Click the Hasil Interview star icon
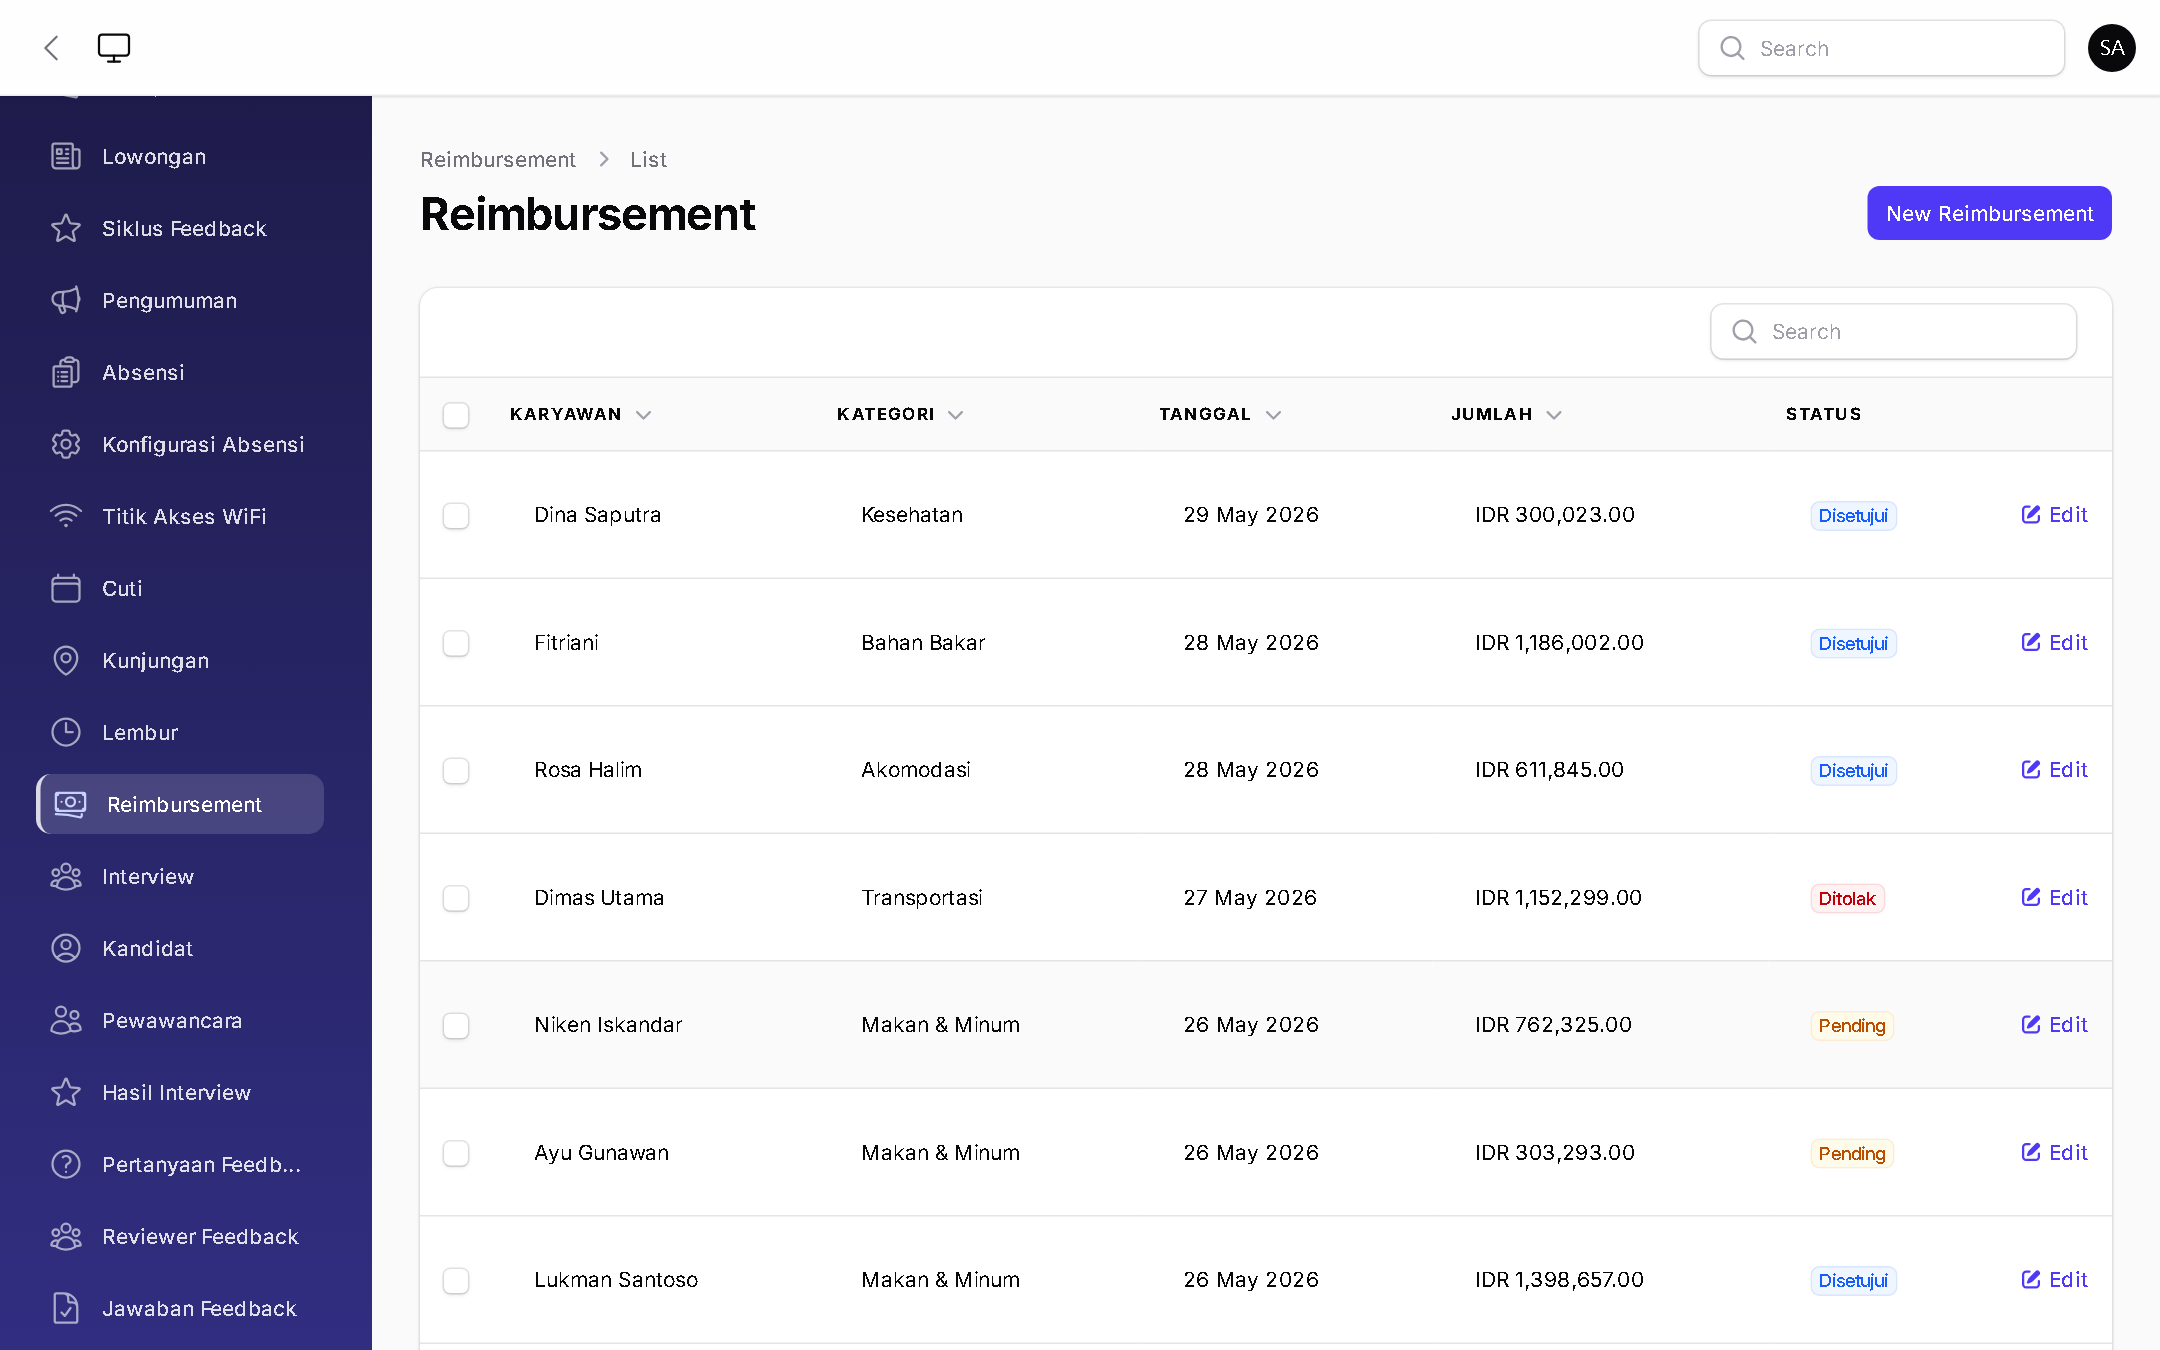The width and height of the screenshot is (2160, 1350). tap(66, 1092)
